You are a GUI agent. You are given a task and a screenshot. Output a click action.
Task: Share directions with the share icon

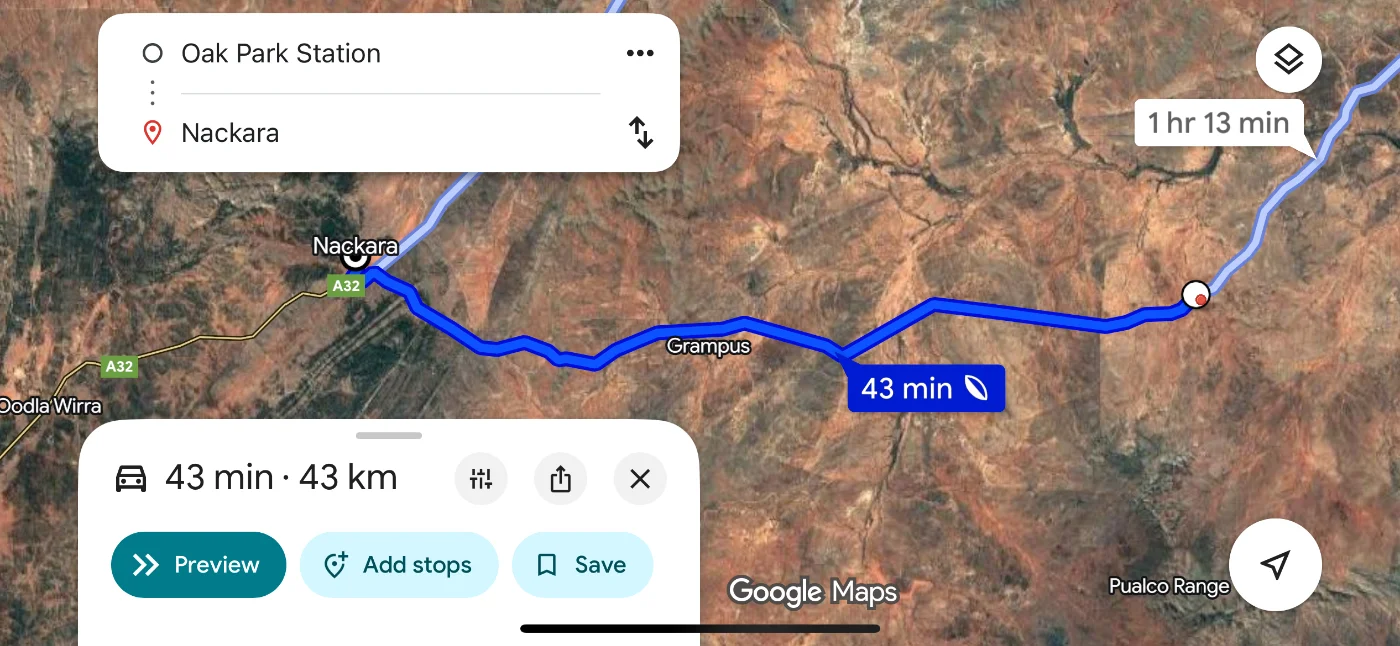click(x=561, y=479)
